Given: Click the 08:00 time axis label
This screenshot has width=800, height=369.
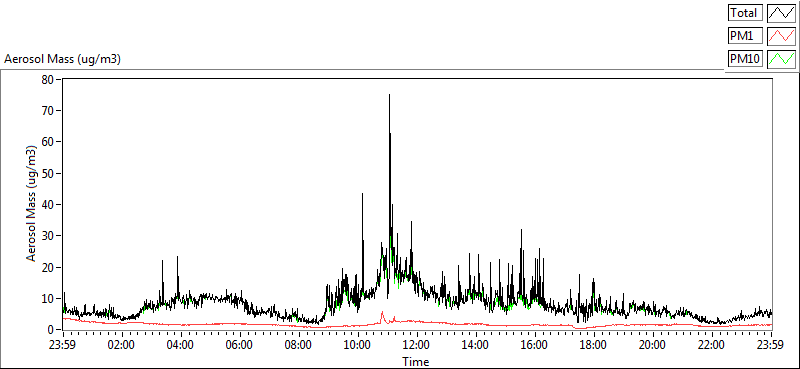Looking at the screenshot, I should [x=298, y=345].
